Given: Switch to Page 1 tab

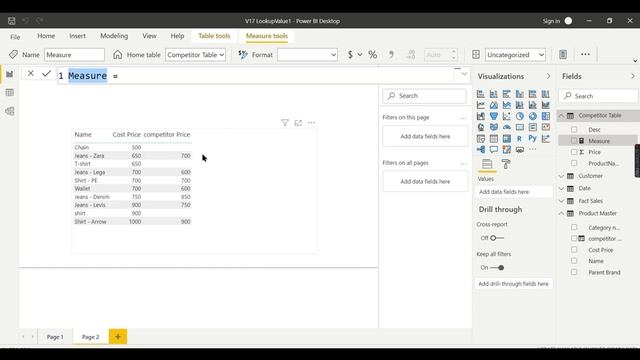Looking at the screenshot, I should point(55,337).
